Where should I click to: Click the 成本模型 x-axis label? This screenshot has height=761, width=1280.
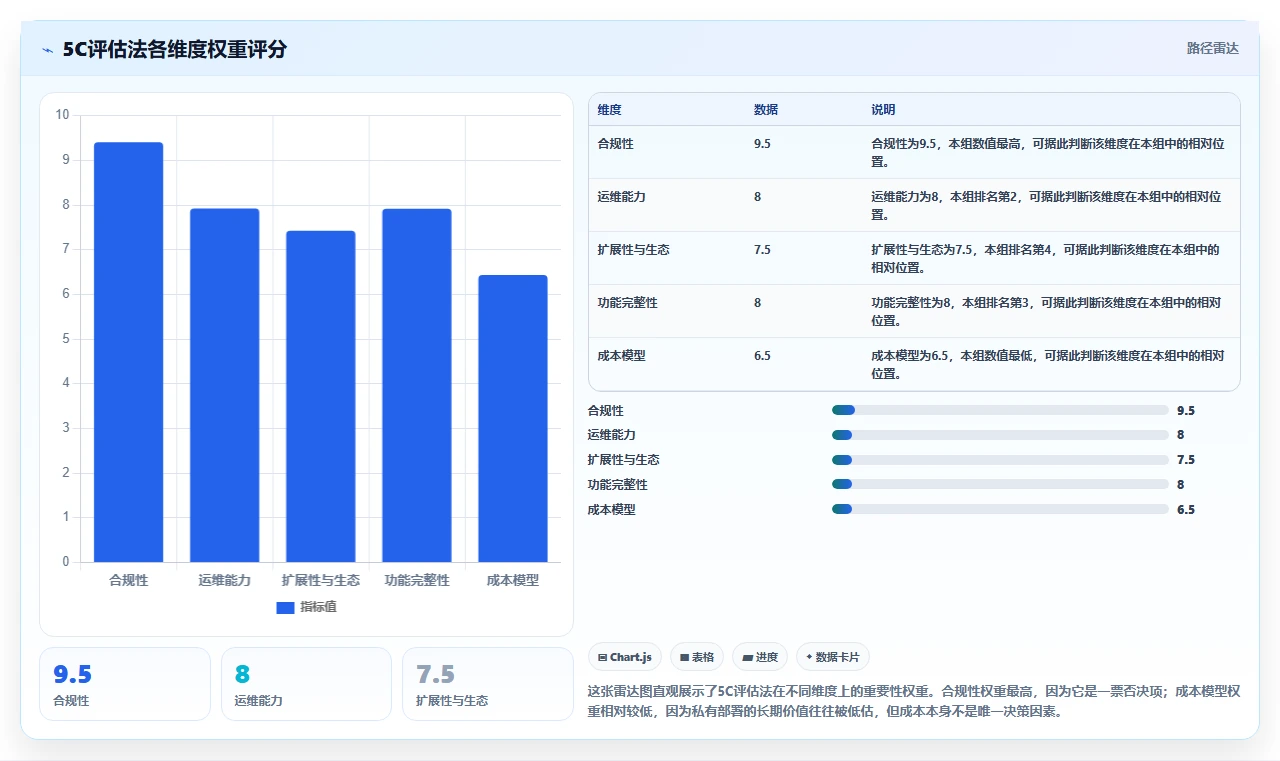[x=513, y=580]
